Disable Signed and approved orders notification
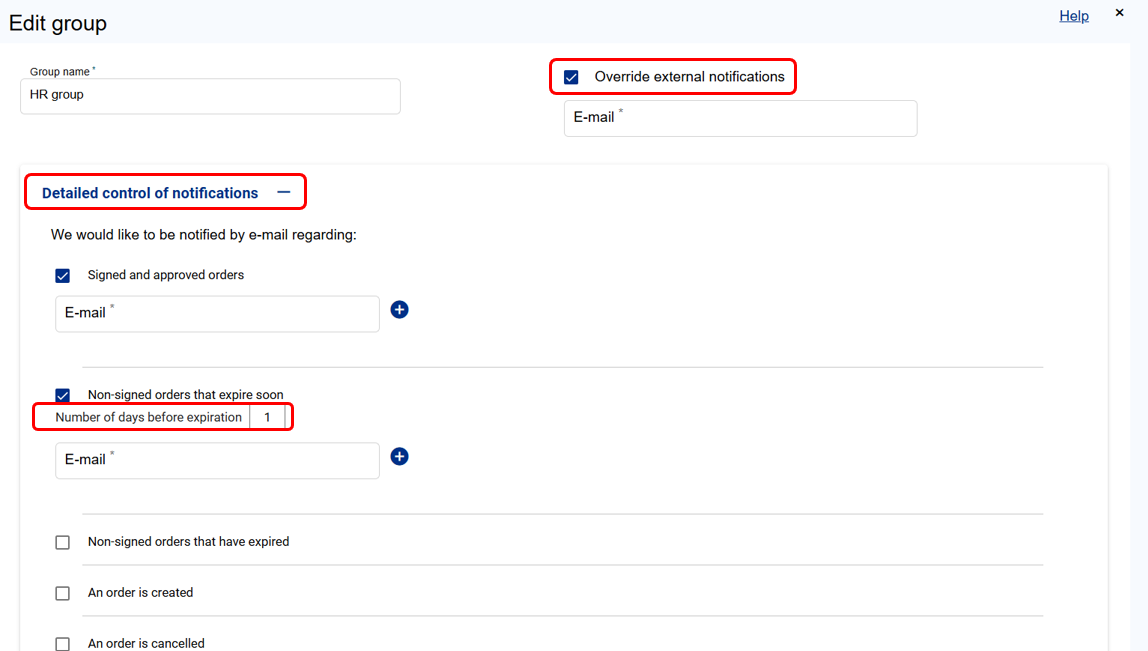This screenshot has width=1148, height=651. [63, 276]
